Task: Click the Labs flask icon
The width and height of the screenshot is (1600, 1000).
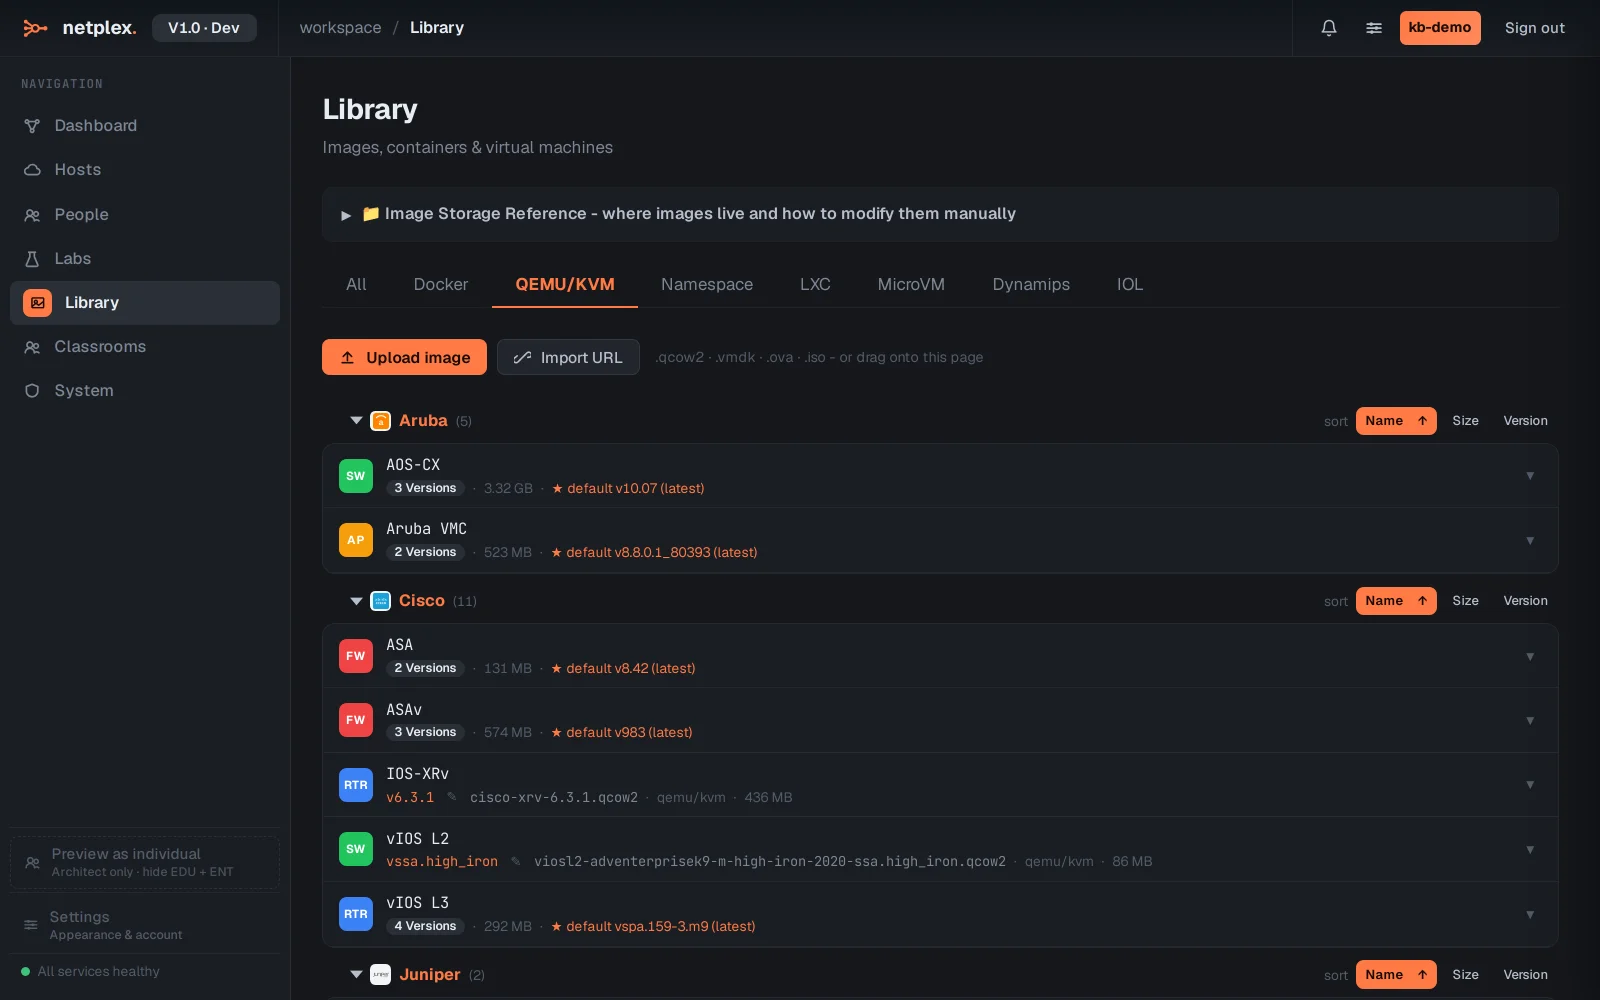Action: point(32,259)
